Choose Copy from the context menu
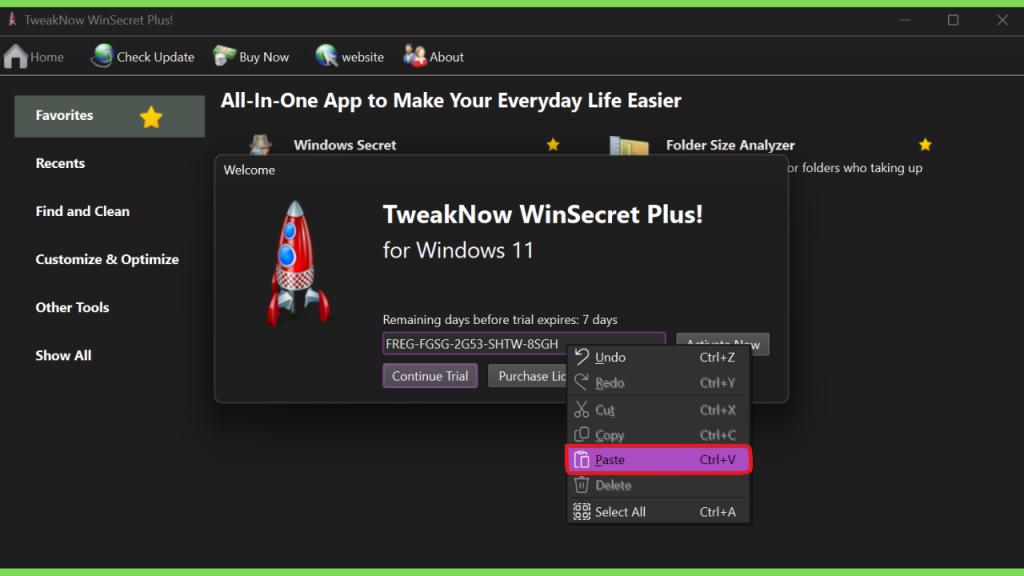 point(658,435)
